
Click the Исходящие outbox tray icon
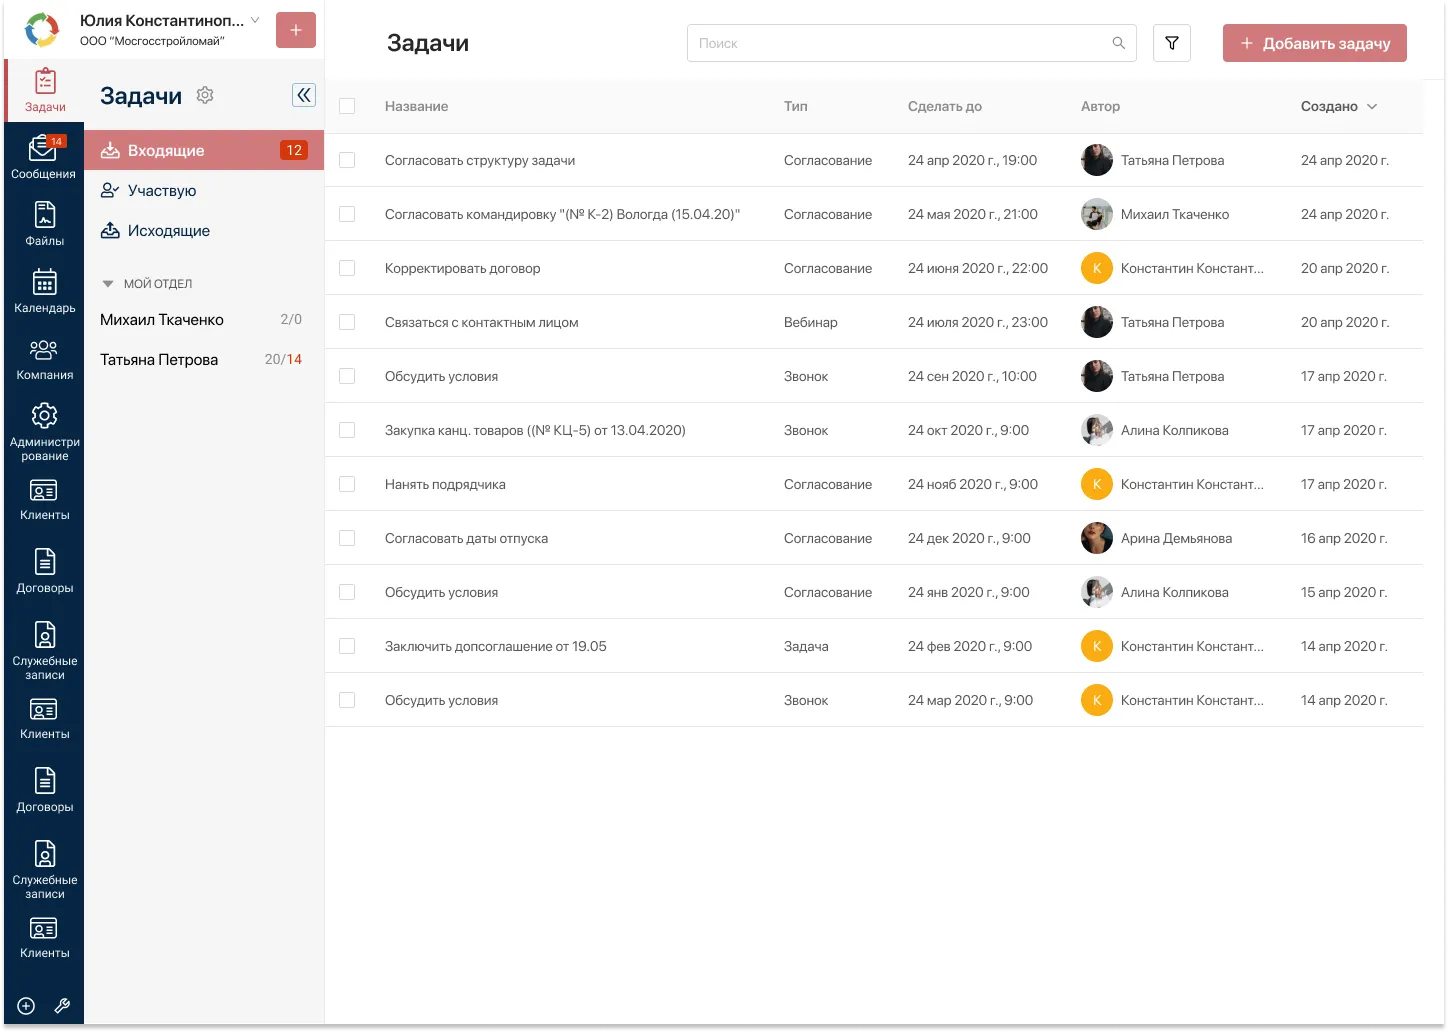click(110, 230)
